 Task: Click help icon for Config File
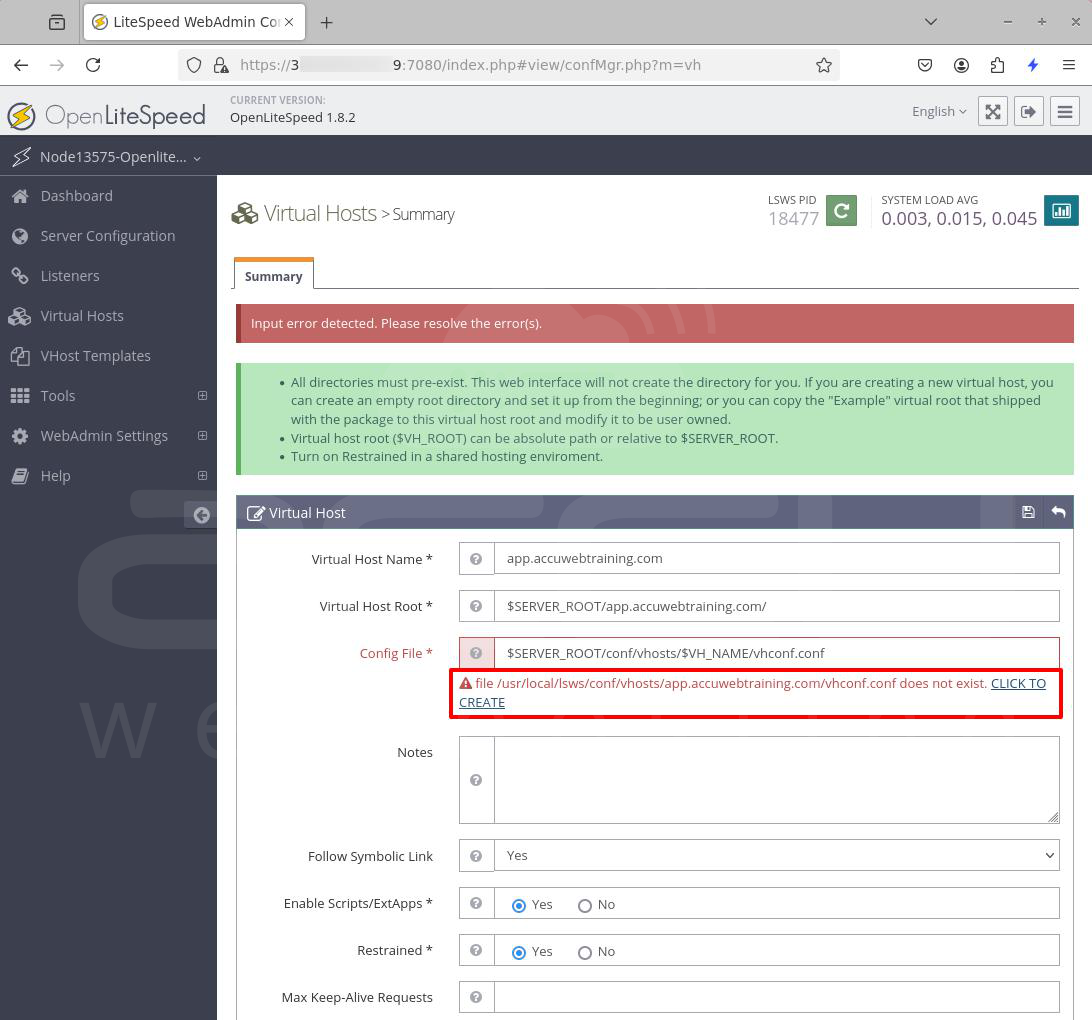(x=476, y=653)
